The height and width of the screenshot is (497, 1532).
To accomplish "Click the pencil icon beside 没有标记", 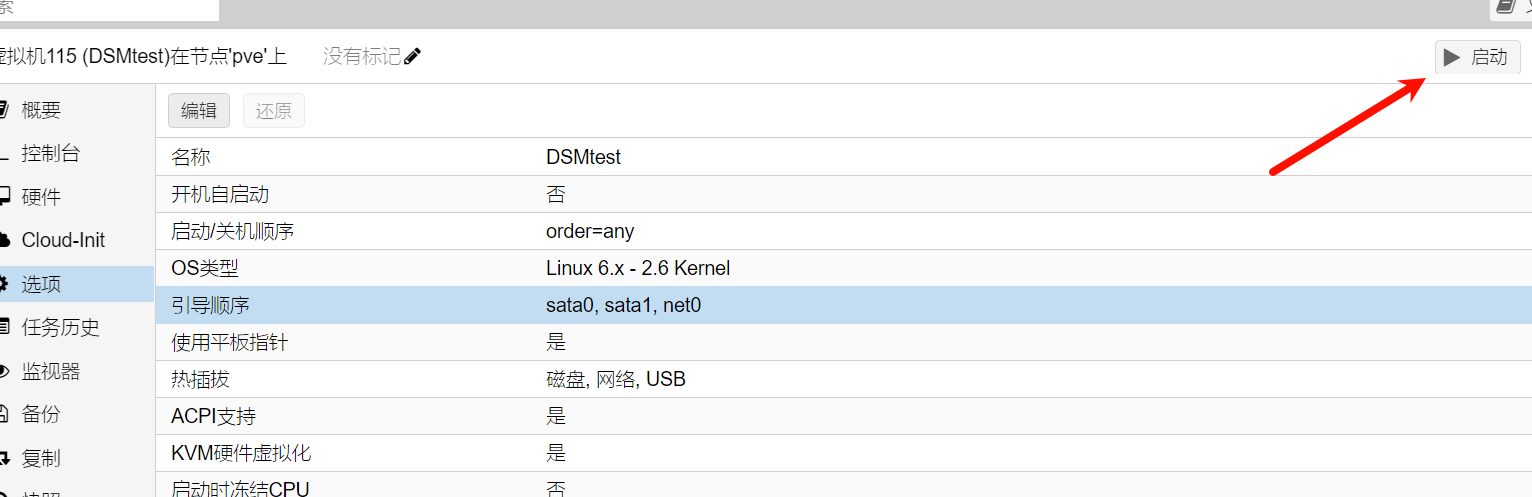I will (x=412, y=56).
